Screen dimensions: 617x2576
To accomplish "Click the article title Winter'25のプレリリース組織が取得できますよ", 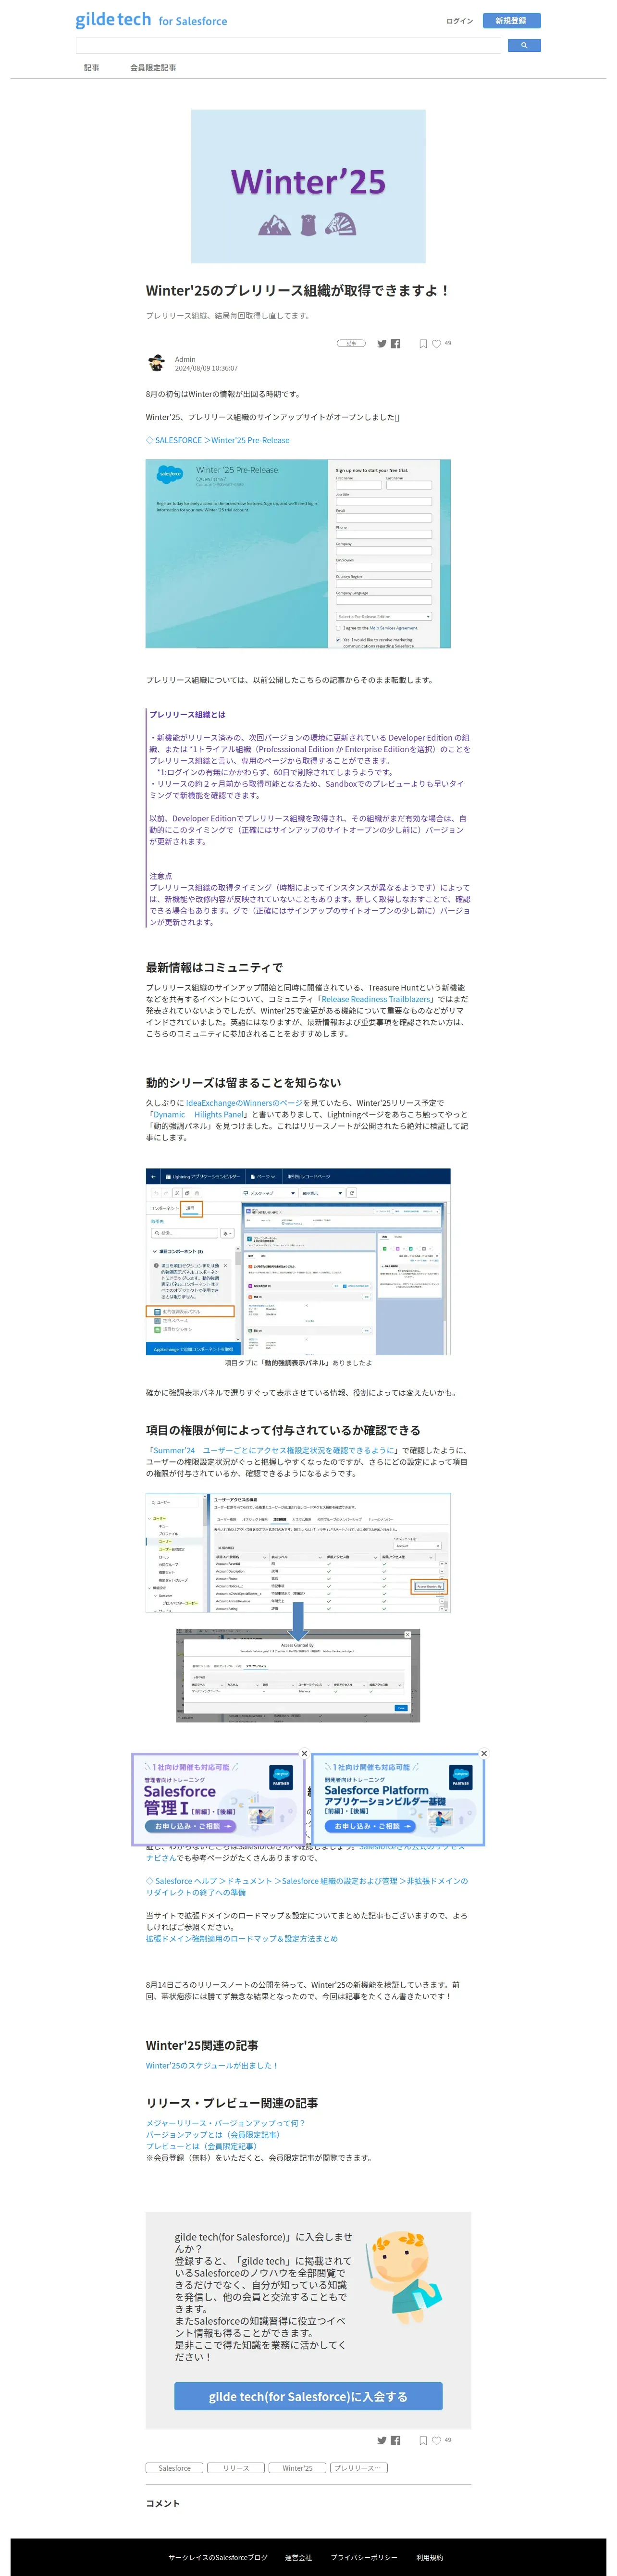I will click(298, 291).
